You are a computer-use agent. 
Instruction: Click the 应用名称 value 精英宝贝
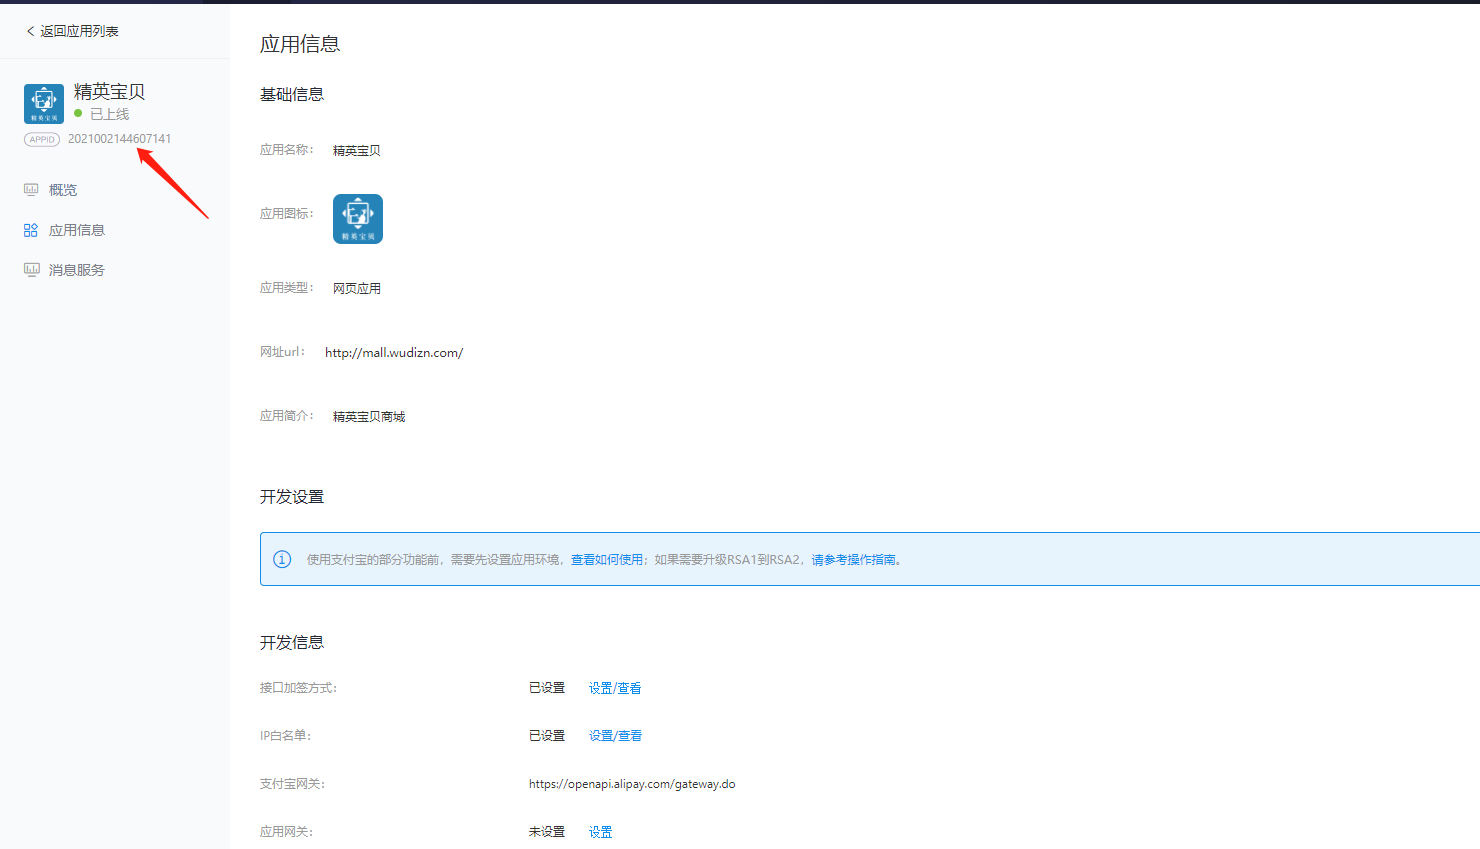(357, 151)
